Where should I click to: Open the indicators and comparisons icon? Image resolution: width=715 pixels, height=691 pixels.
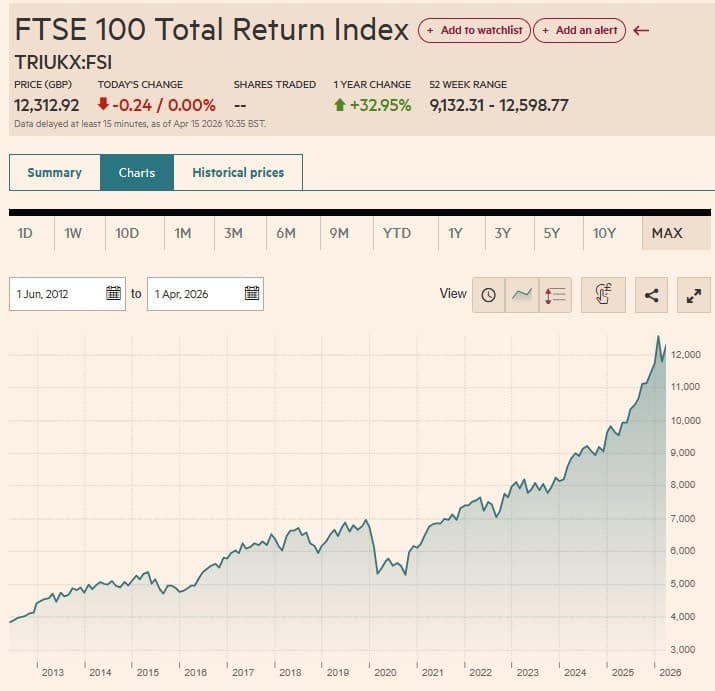pyautogui.click(x=555, y=295)
